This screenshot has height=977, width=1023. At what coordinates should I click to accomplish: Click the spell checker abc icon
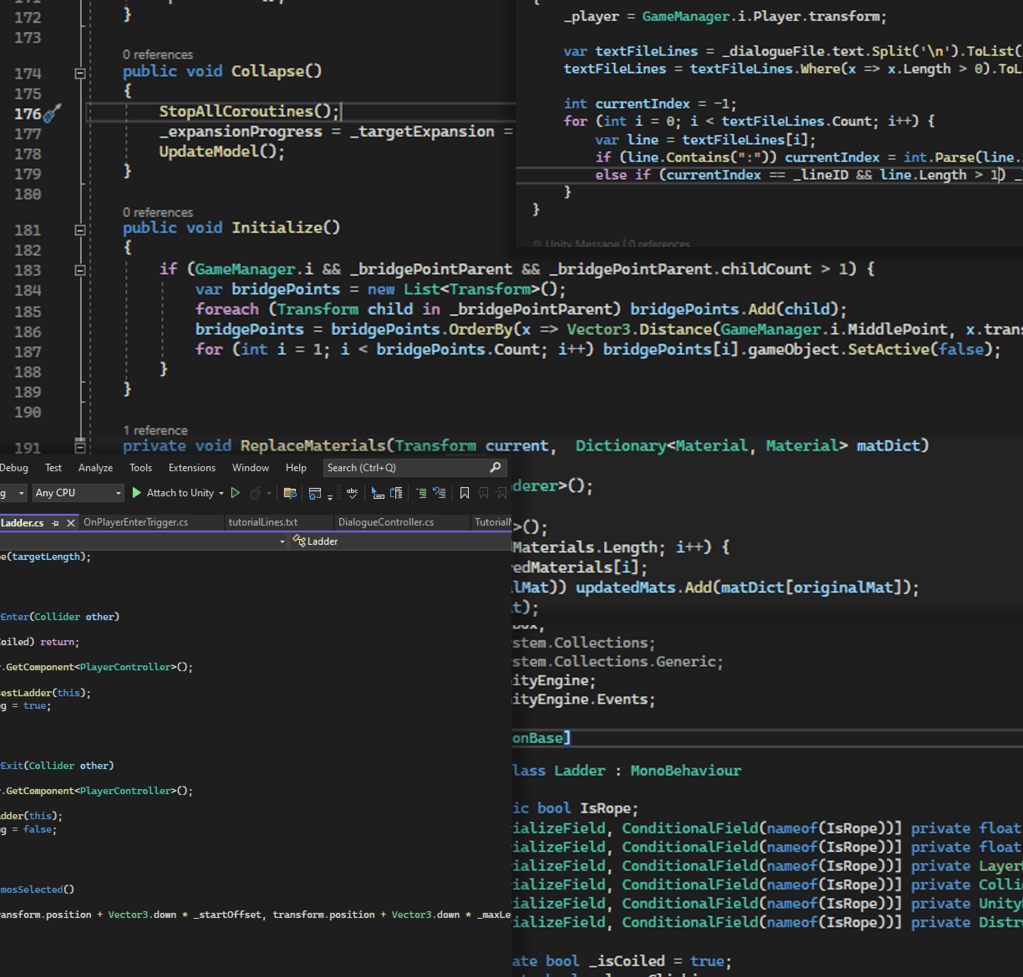(x=352, y=493)
